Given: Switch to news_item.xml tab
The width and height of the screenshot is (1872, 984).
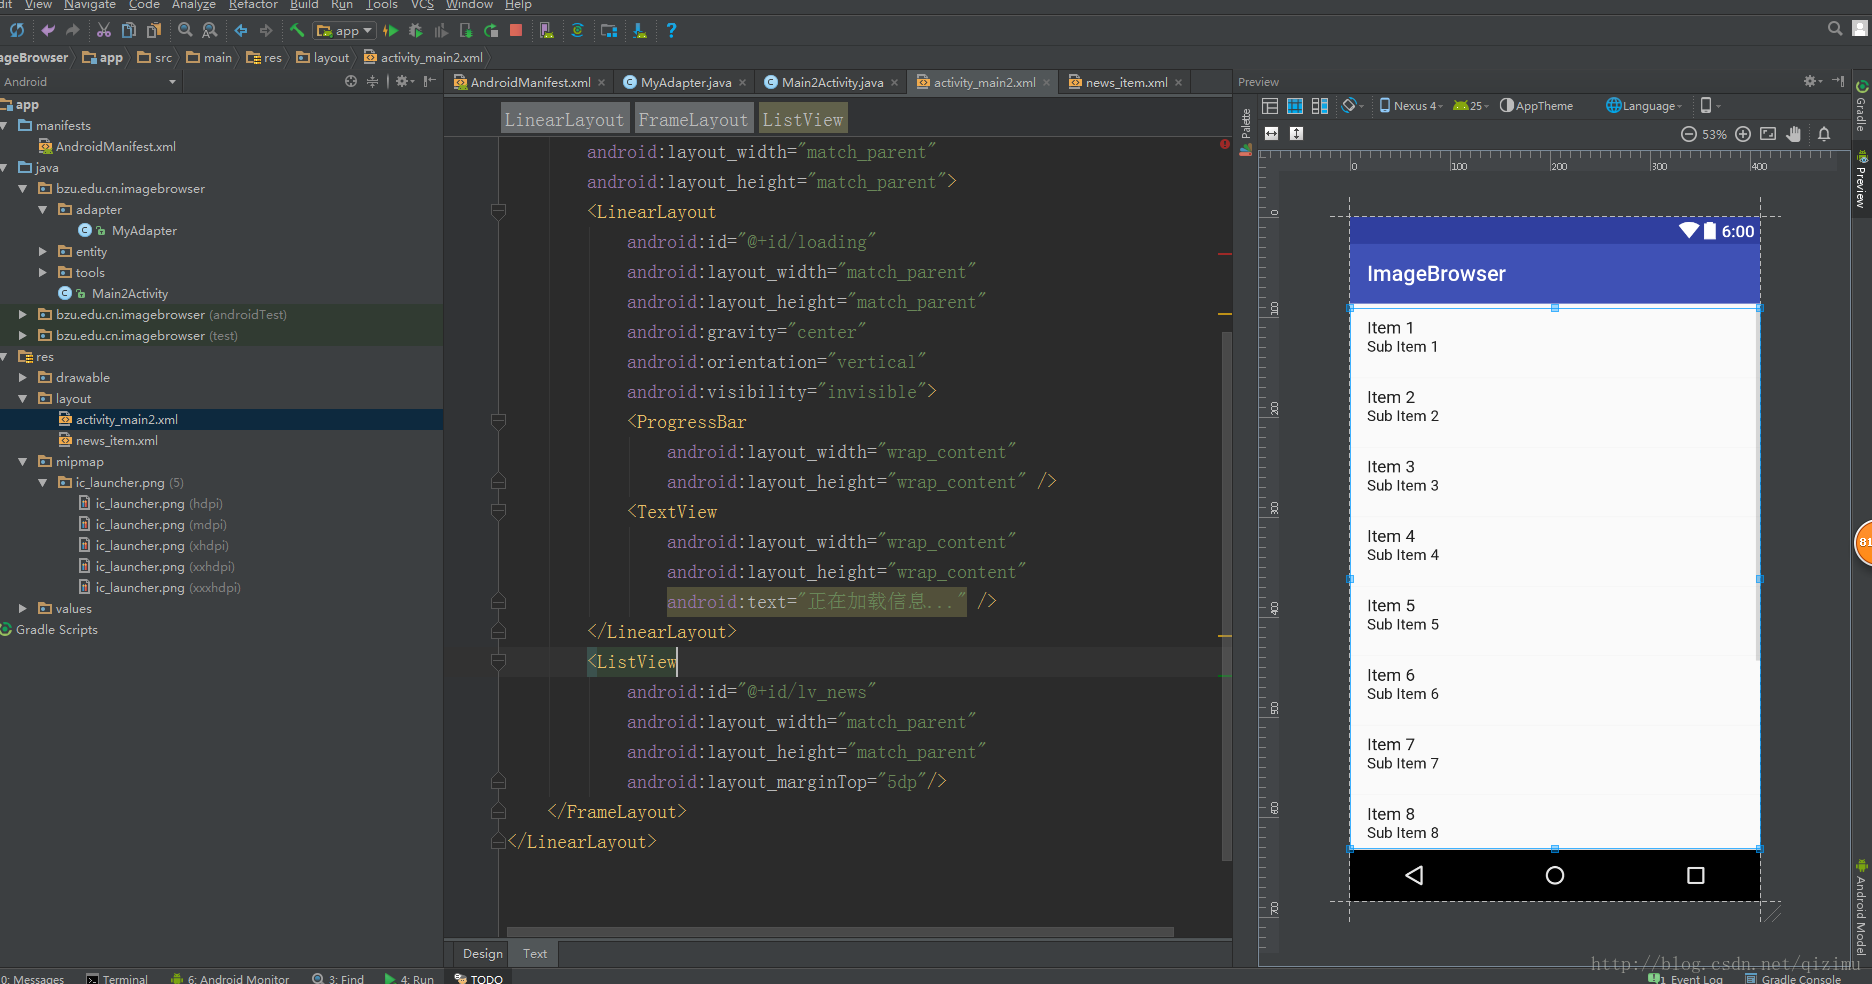Looking at the screenshot, I should tap(1126, 82).
